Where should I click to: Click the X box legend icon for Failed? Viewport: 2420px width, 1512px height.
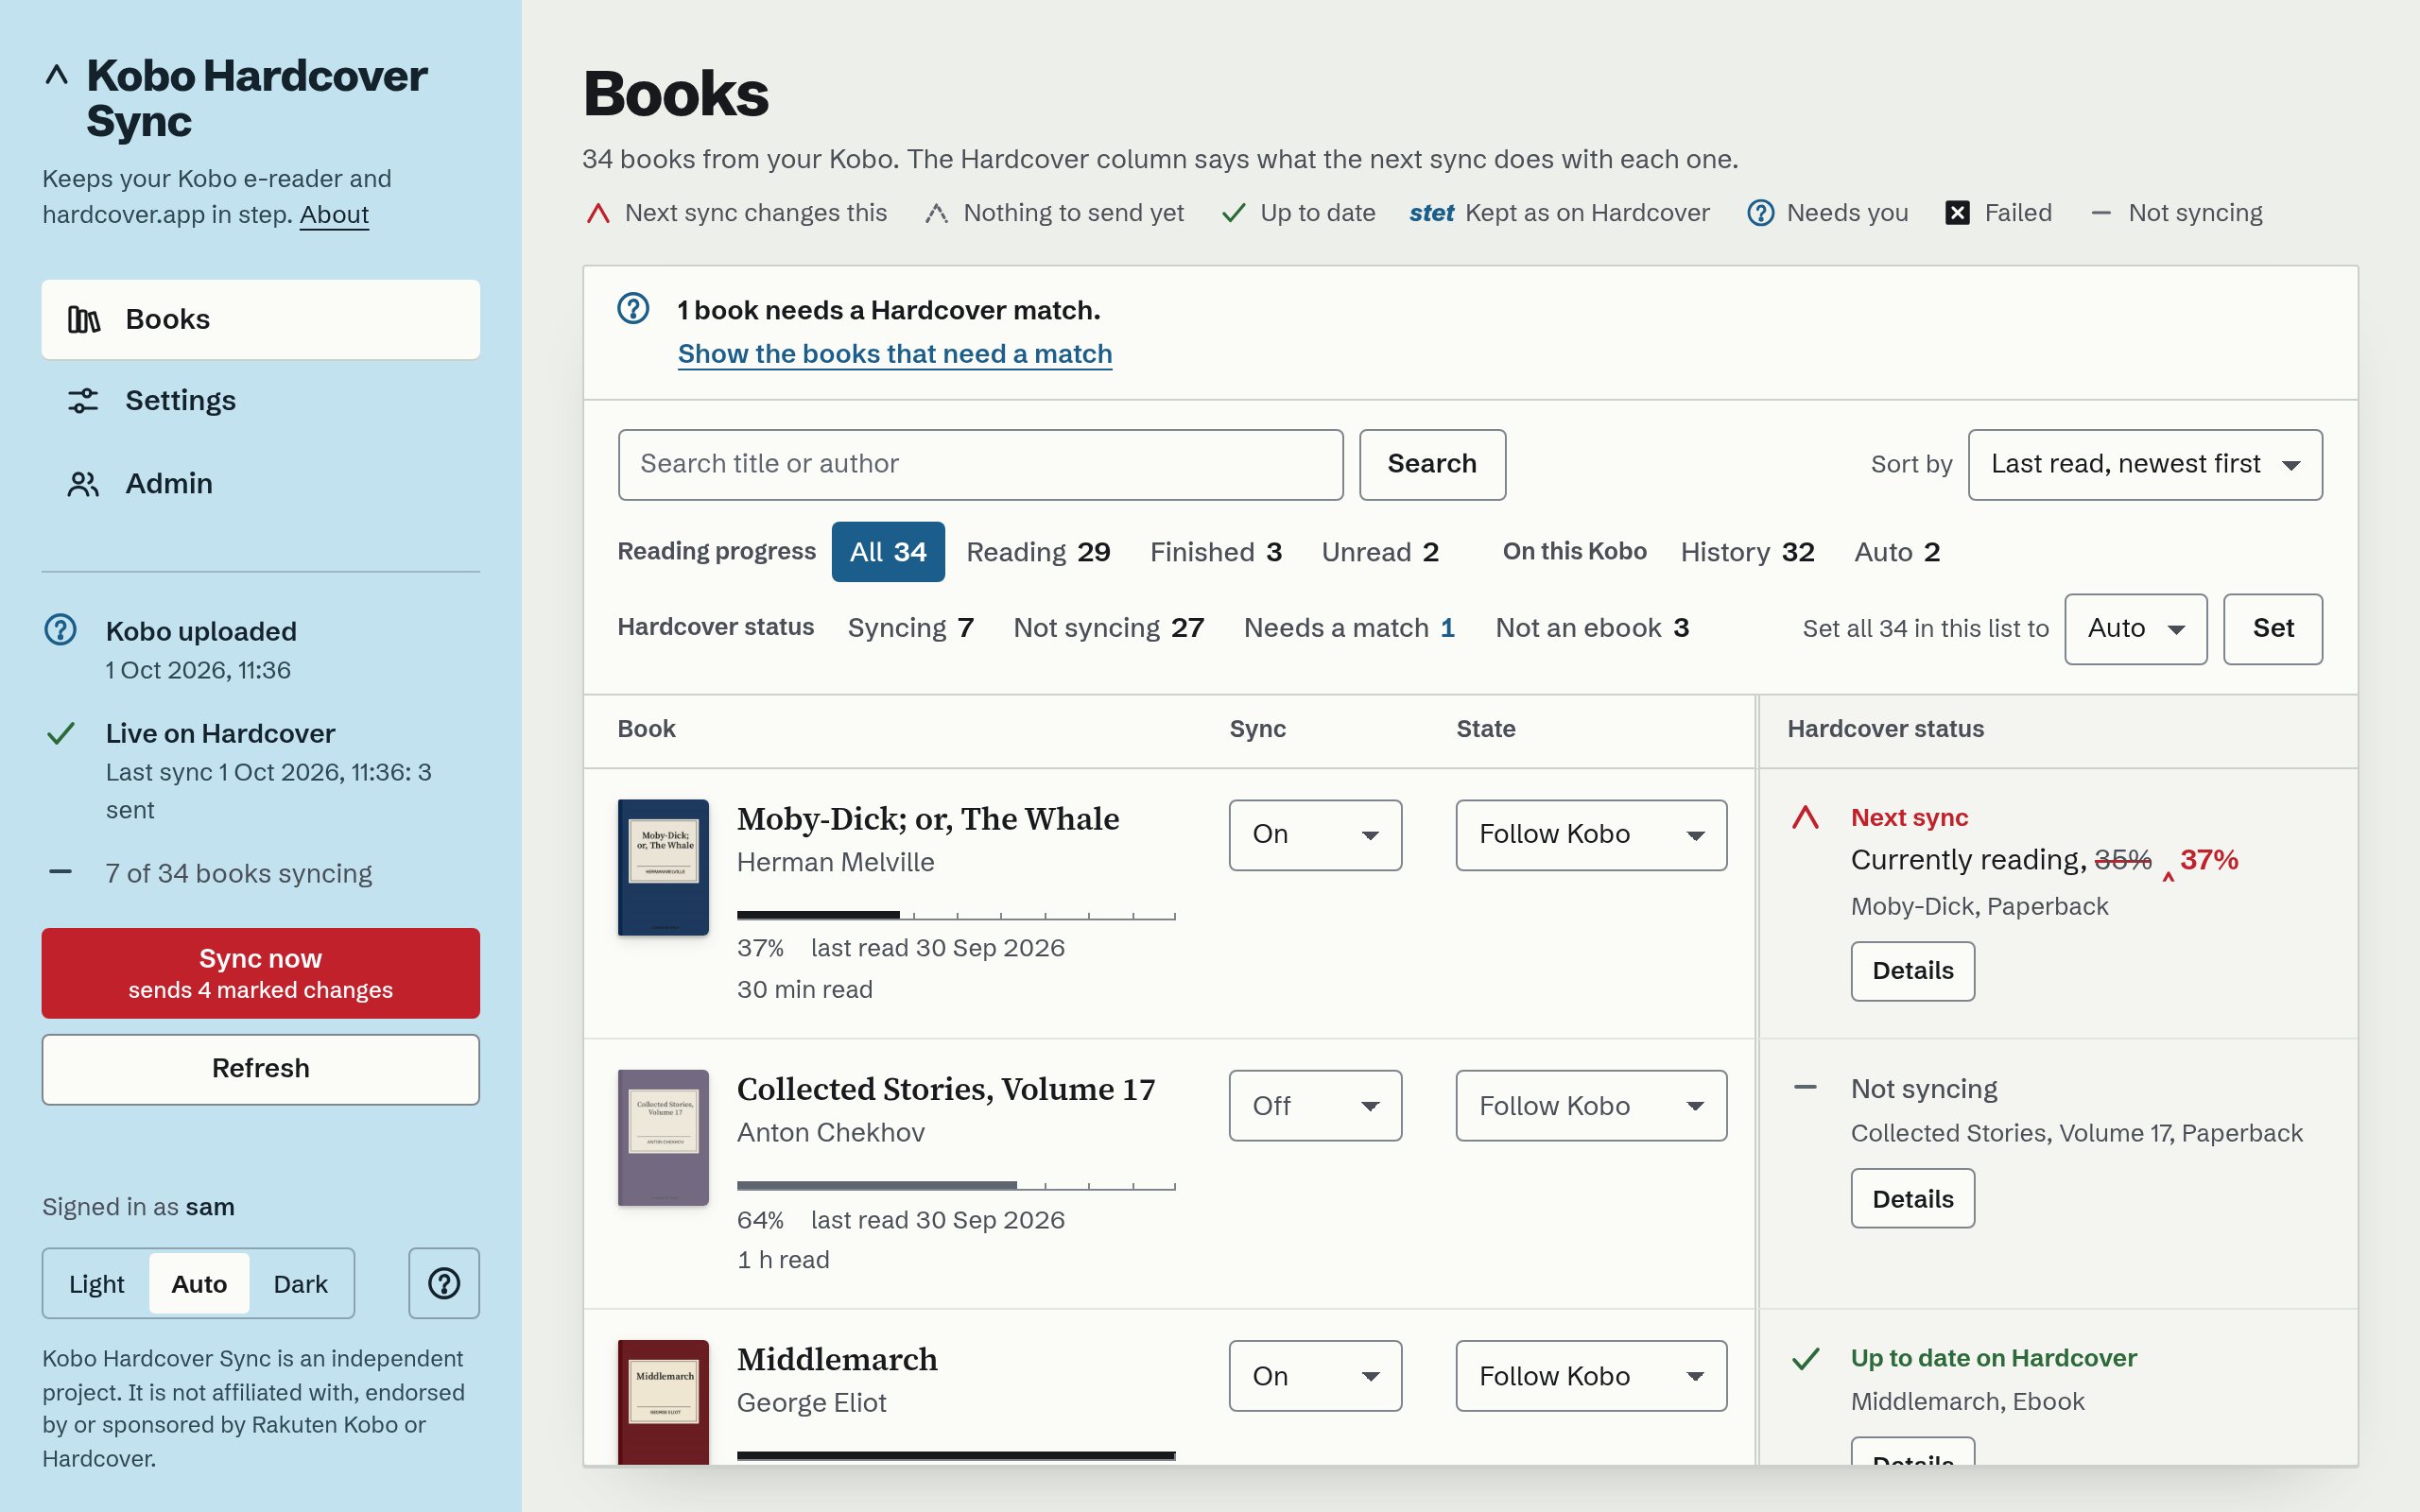1957,213
